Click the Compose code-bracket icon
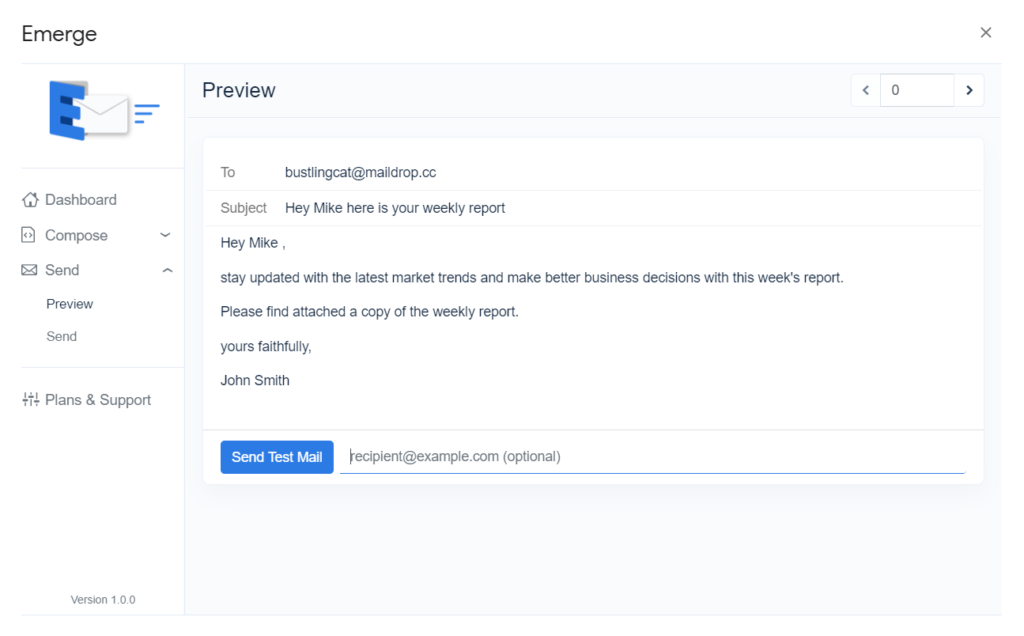This screenshot has height=636, width=1024. point(29,236)
